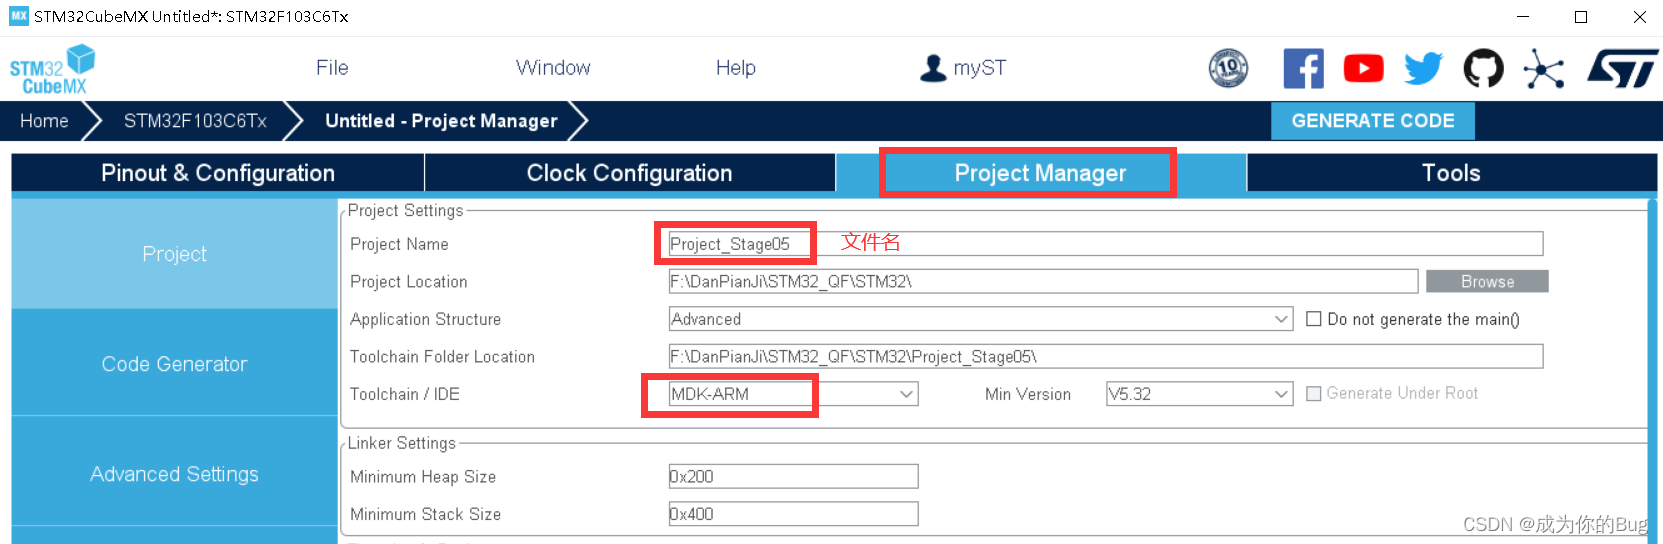This screenshot has width=1663, height=544.
Task: Click the myST label
Action: tap(980, 68)
